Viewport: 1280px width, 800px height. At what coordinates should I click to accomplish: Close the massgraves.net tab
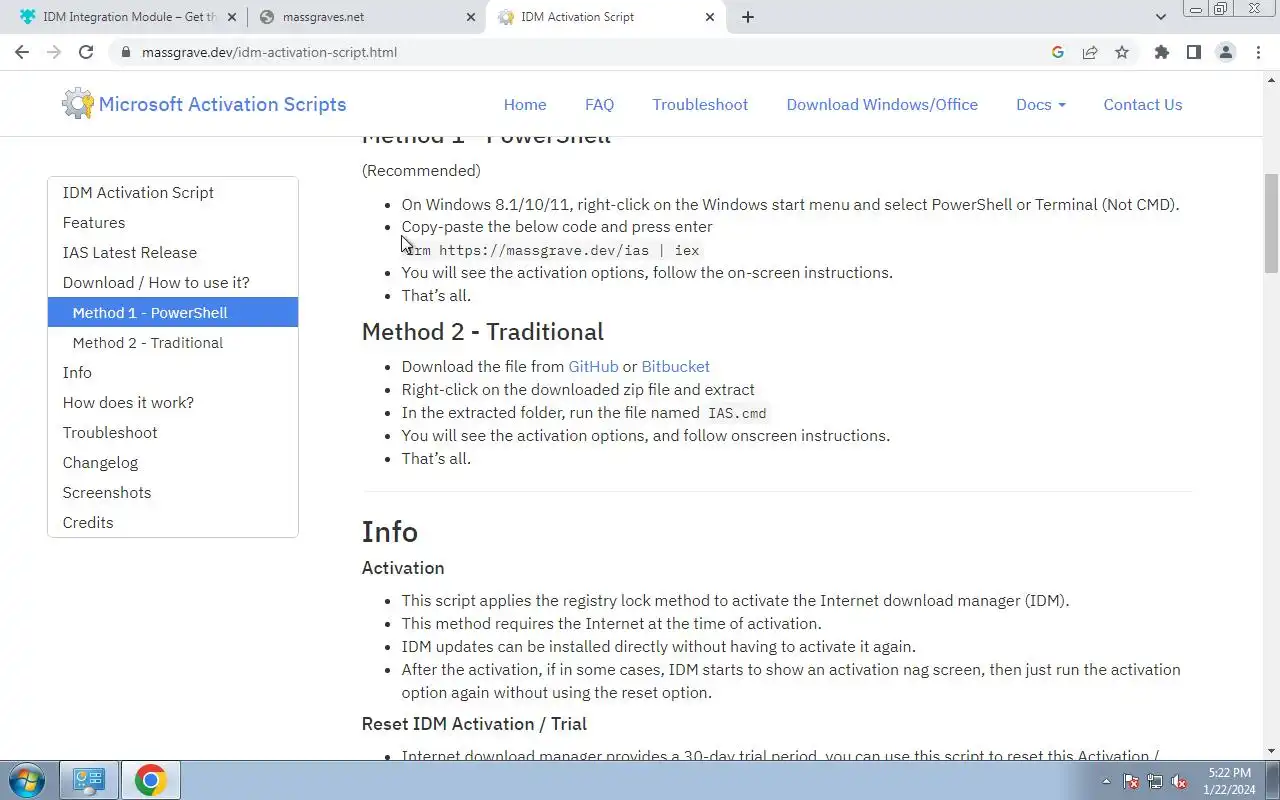[471, 17]
